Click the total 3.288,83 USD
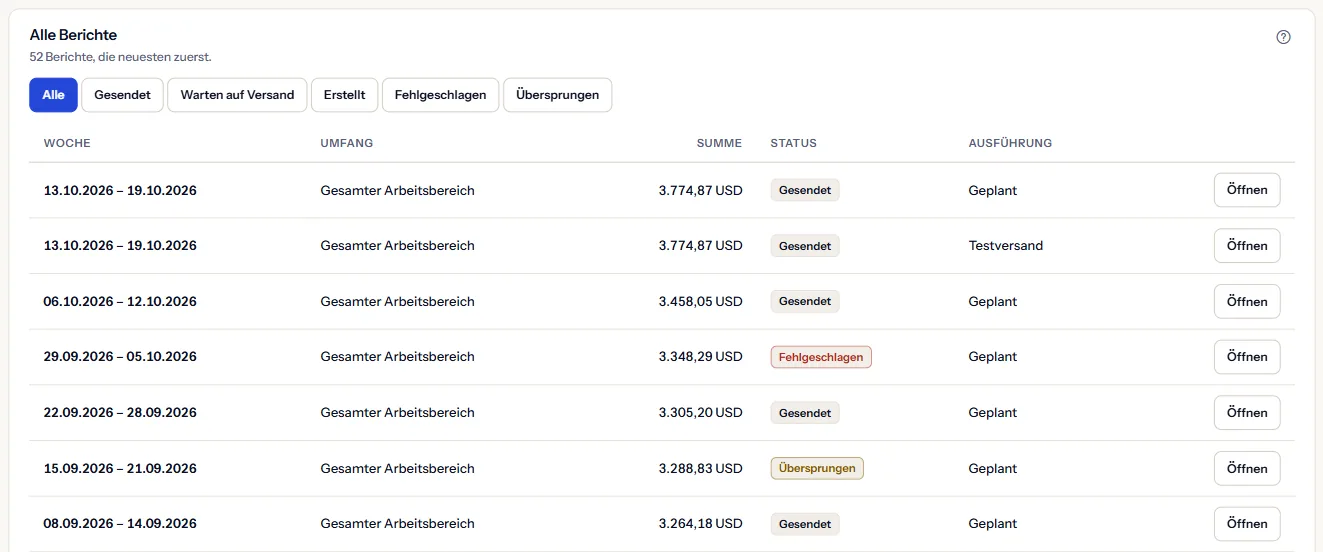1323x552 pixels. pos(700,468)
